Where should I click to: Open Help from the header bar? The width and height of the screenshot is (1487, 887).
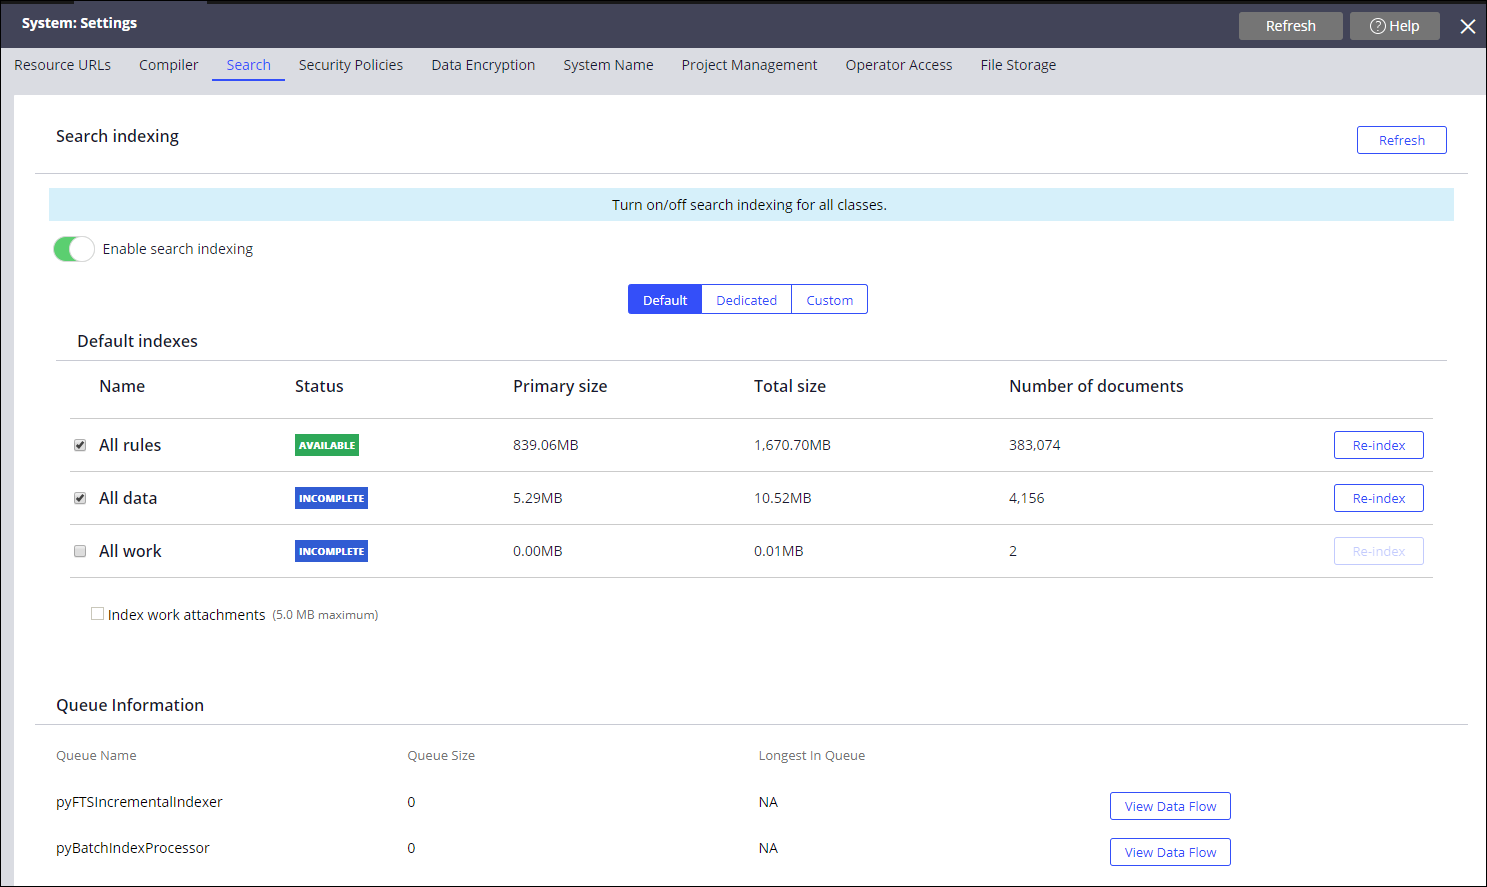pyautogui.click(x=1394, y=26)
